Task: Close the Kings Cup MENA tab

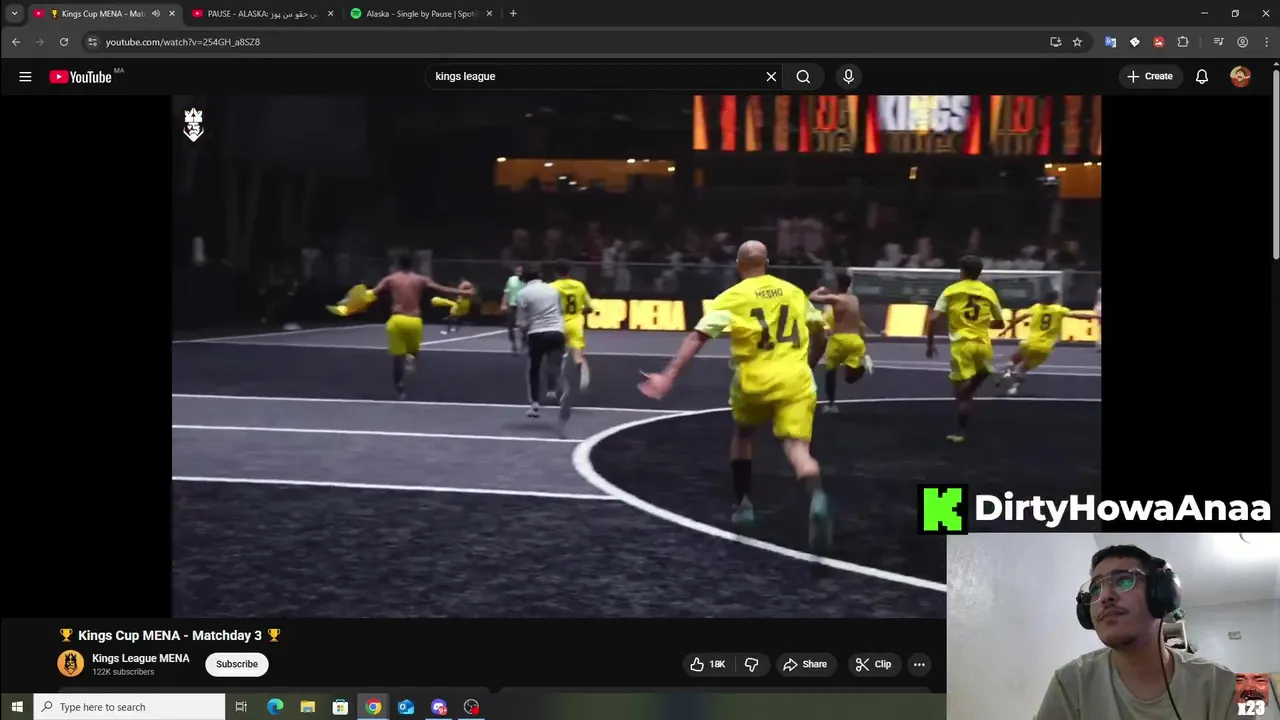Action: point(172,14)
